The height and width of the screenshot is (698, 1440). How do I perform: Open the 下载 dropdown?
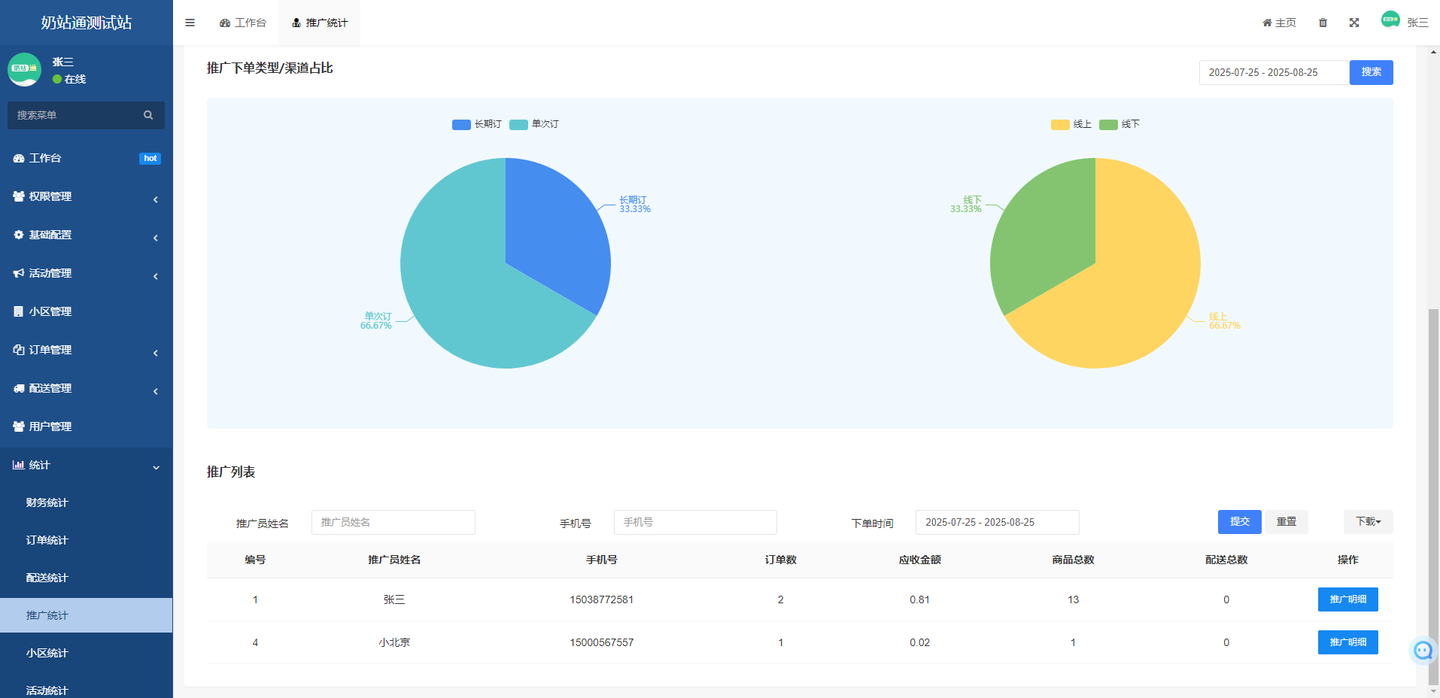1368,522
